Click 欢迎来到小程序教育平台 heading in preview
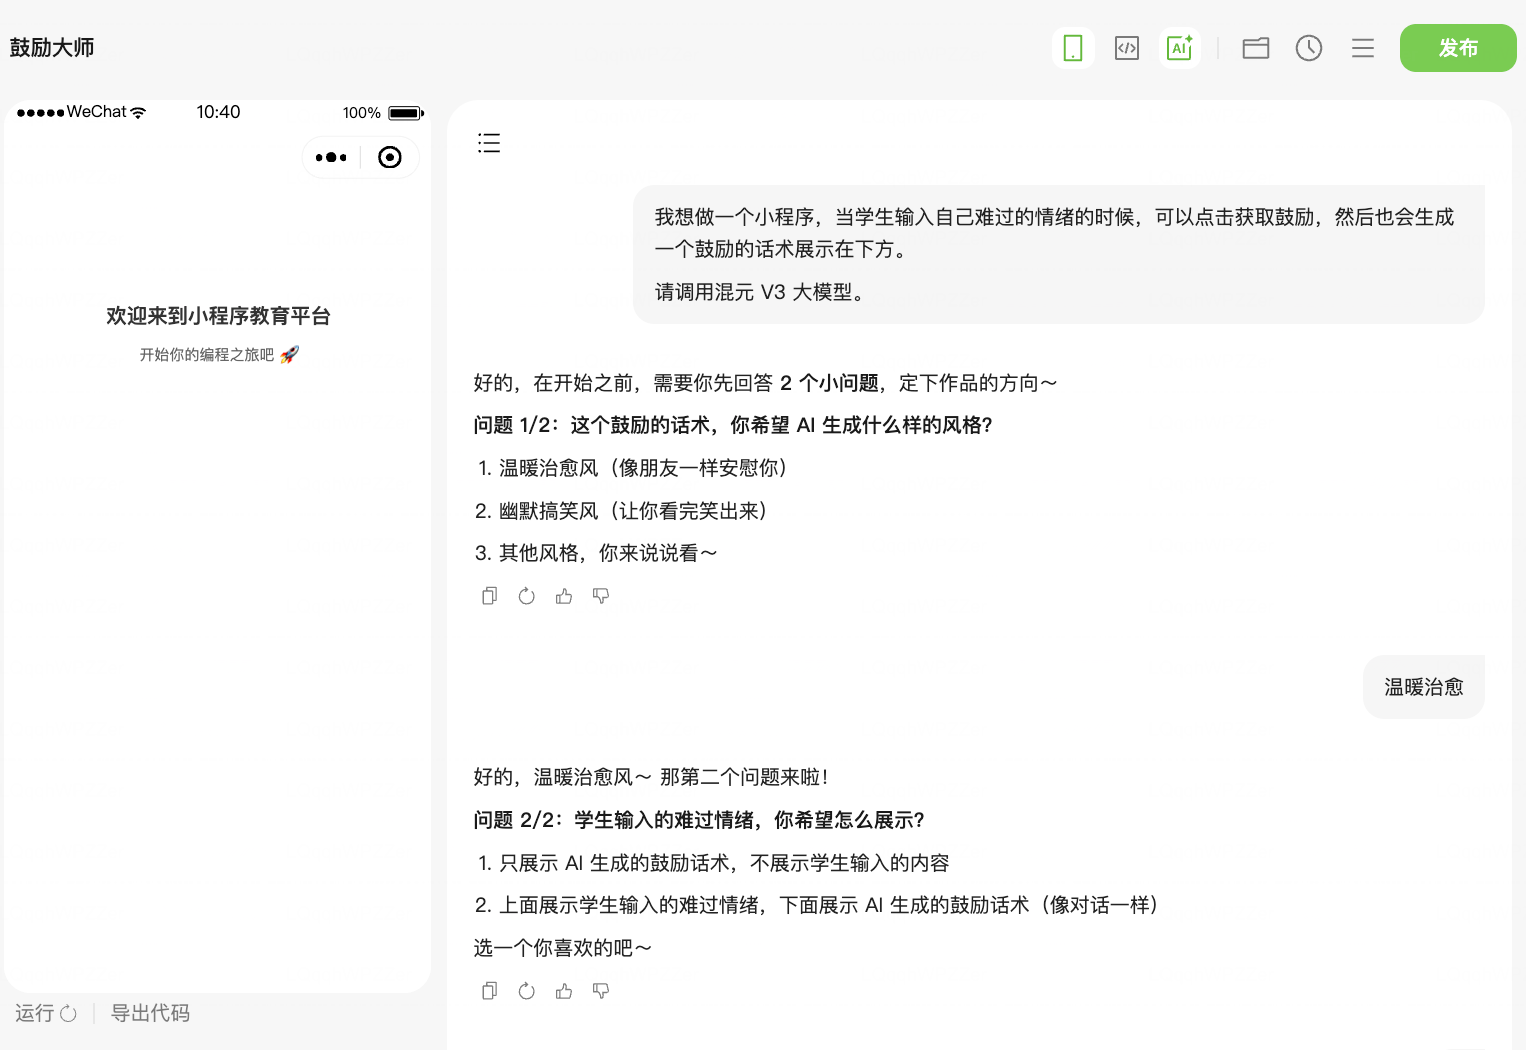Viewport: 1526px width, 1050px height. [218, 316]
